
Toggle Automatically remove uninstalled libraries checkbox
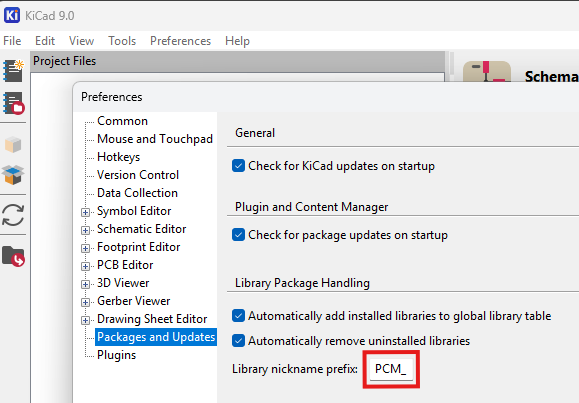pyautogui.click(x=238, y=341)
